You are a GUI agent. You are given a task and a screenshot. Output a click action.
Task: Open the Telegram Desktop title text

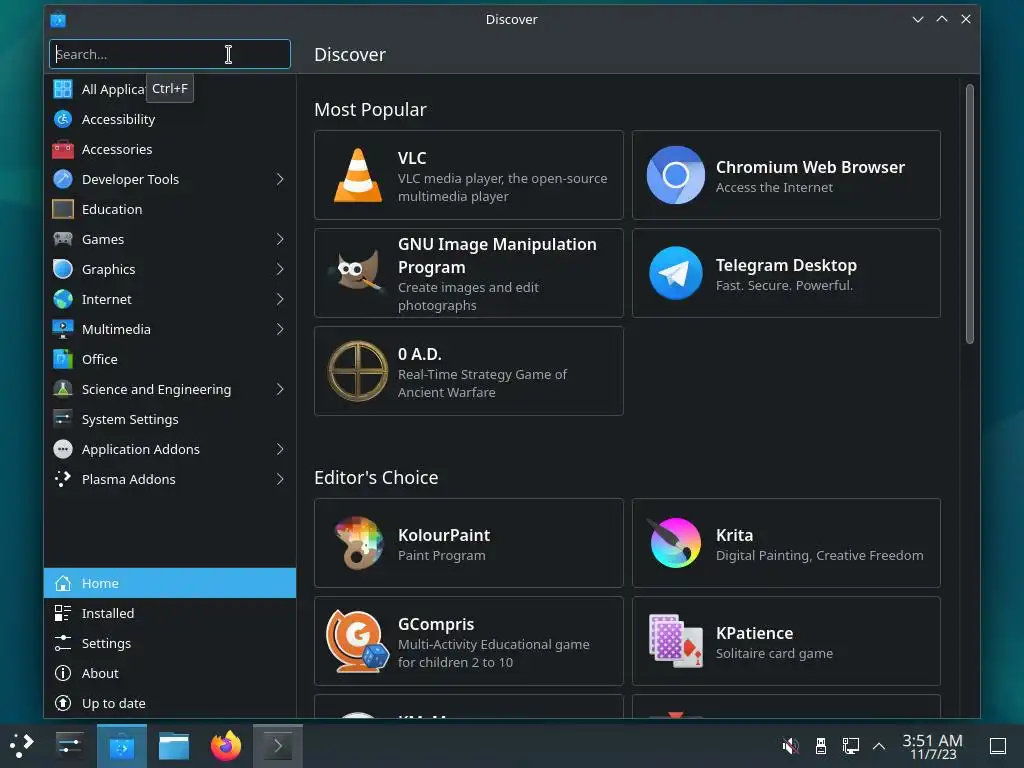pyautogui.click(x=786, y=265)
